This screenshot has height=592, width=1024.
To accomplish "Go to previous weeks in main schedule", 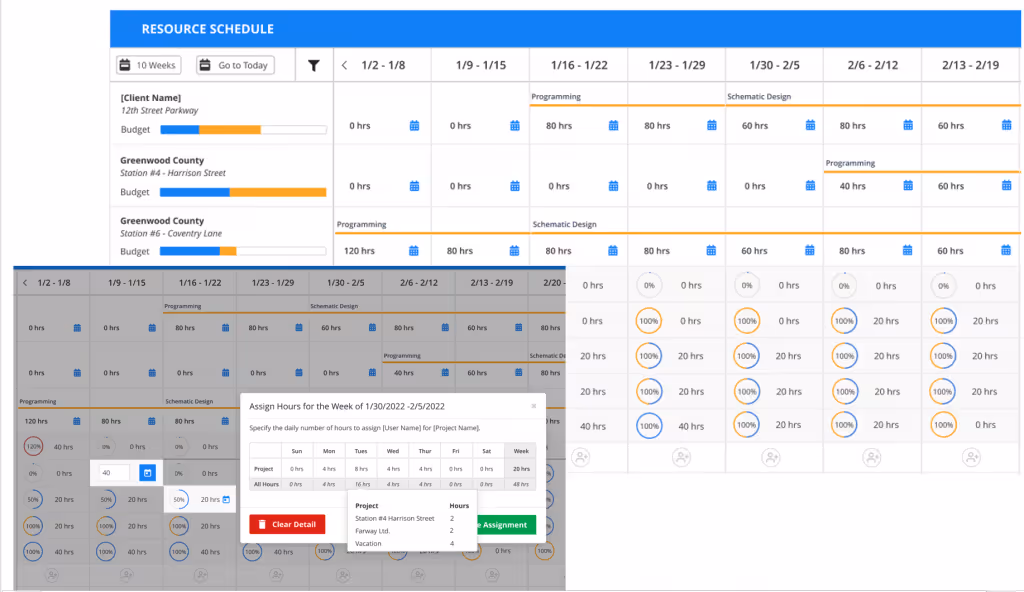I will pyautogui.click(x=344, y=65).
